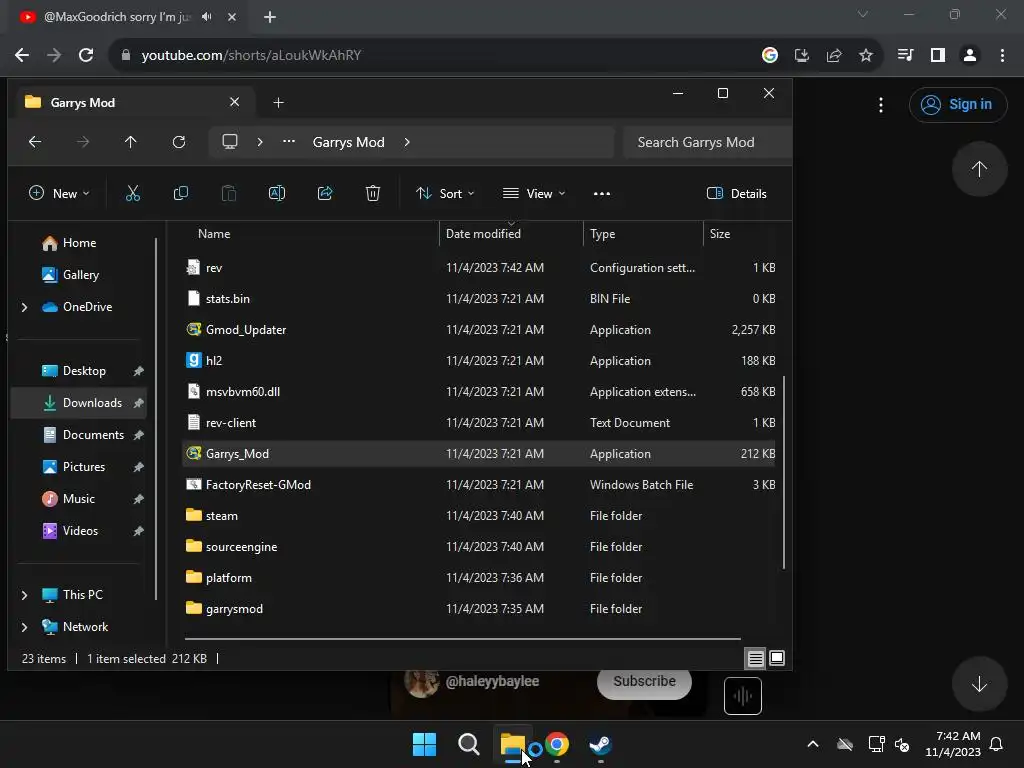The width and height of the screenshot is (1024, 768).
Task: Go up one folder level in Explorer
Action: pyautogui.click(x=131, y=142)
